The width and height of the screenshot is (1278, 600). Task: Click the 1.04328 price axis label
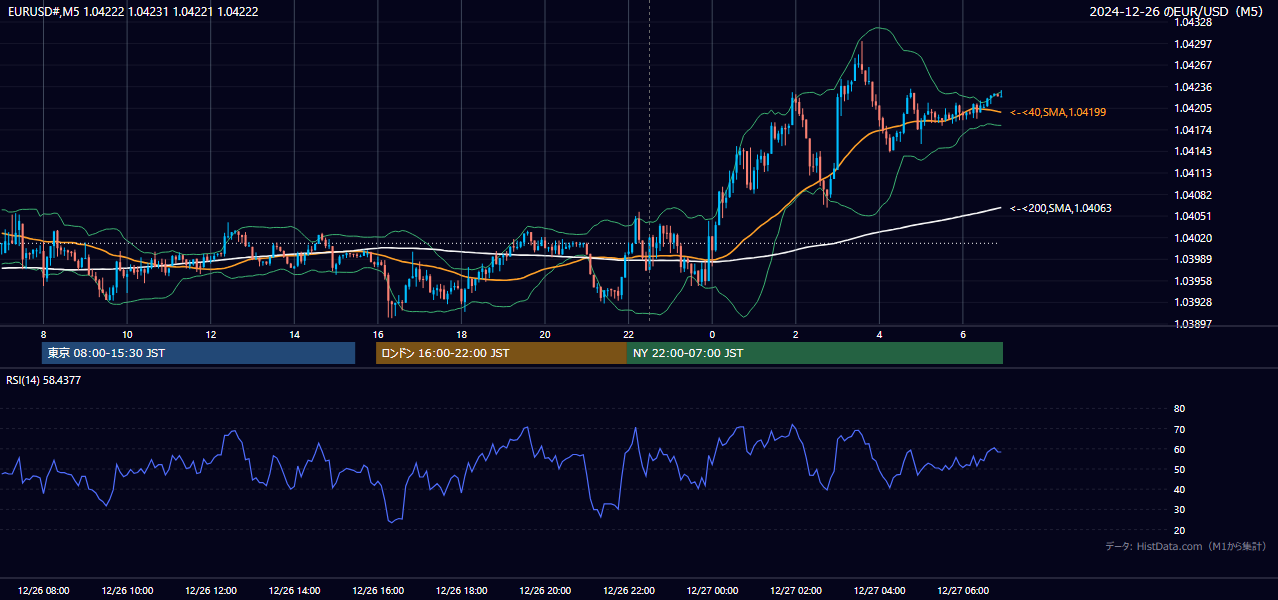coord(1192,22)
